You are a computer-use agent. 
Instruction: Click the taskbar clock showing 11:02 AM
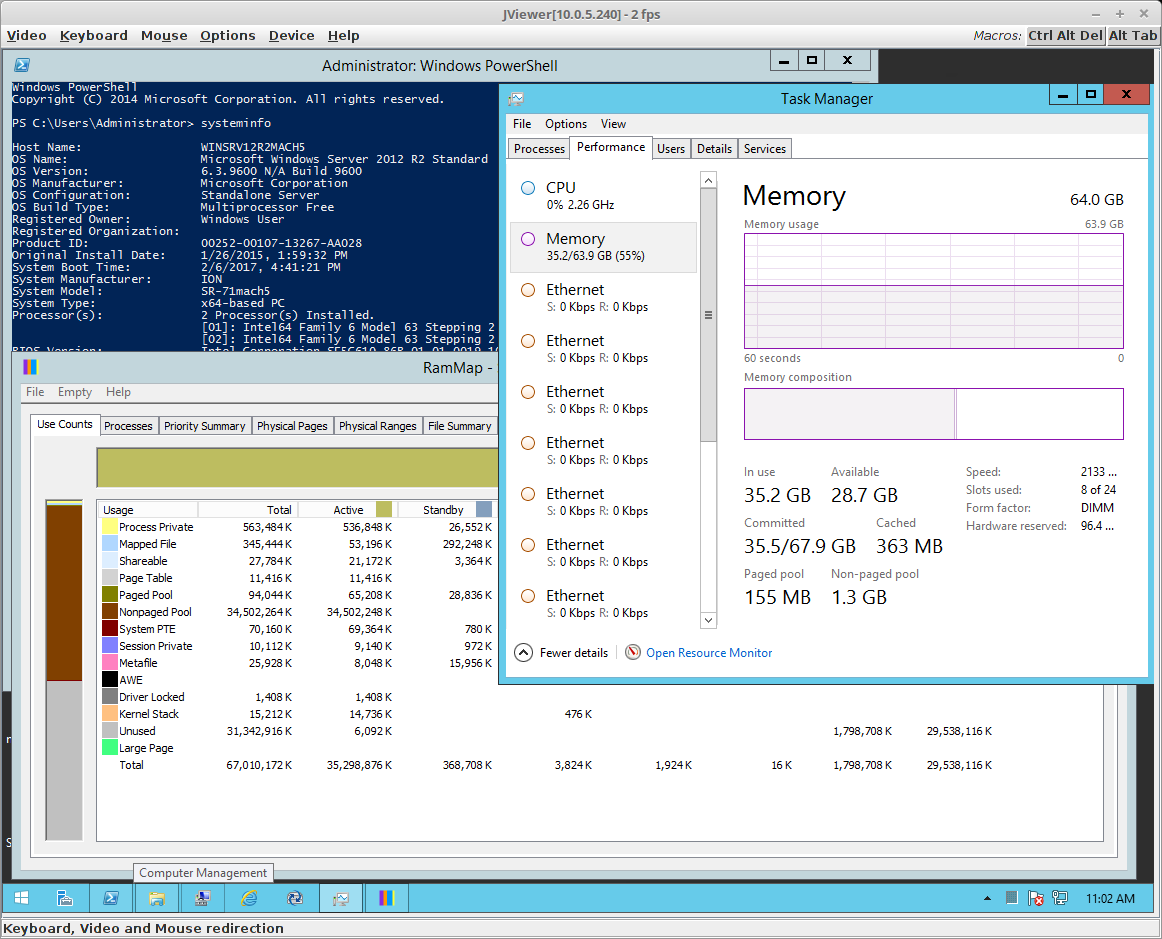click(x=1110, y=898)
